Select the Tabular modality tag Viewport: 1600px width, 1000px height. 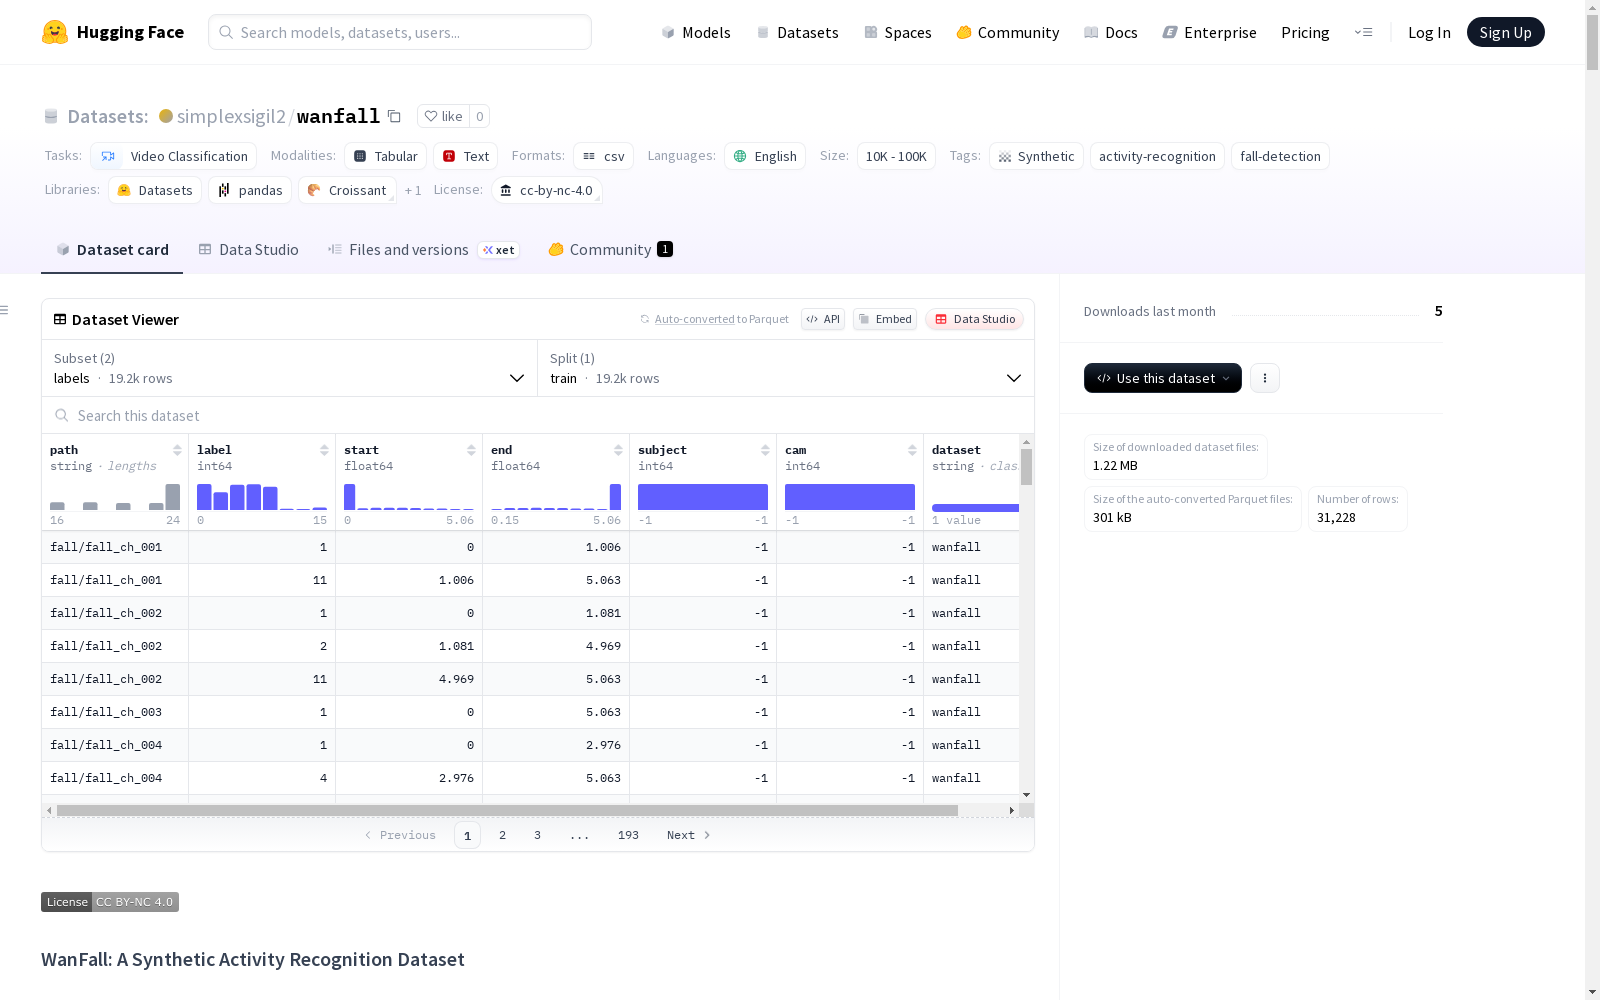pos(386,156)
